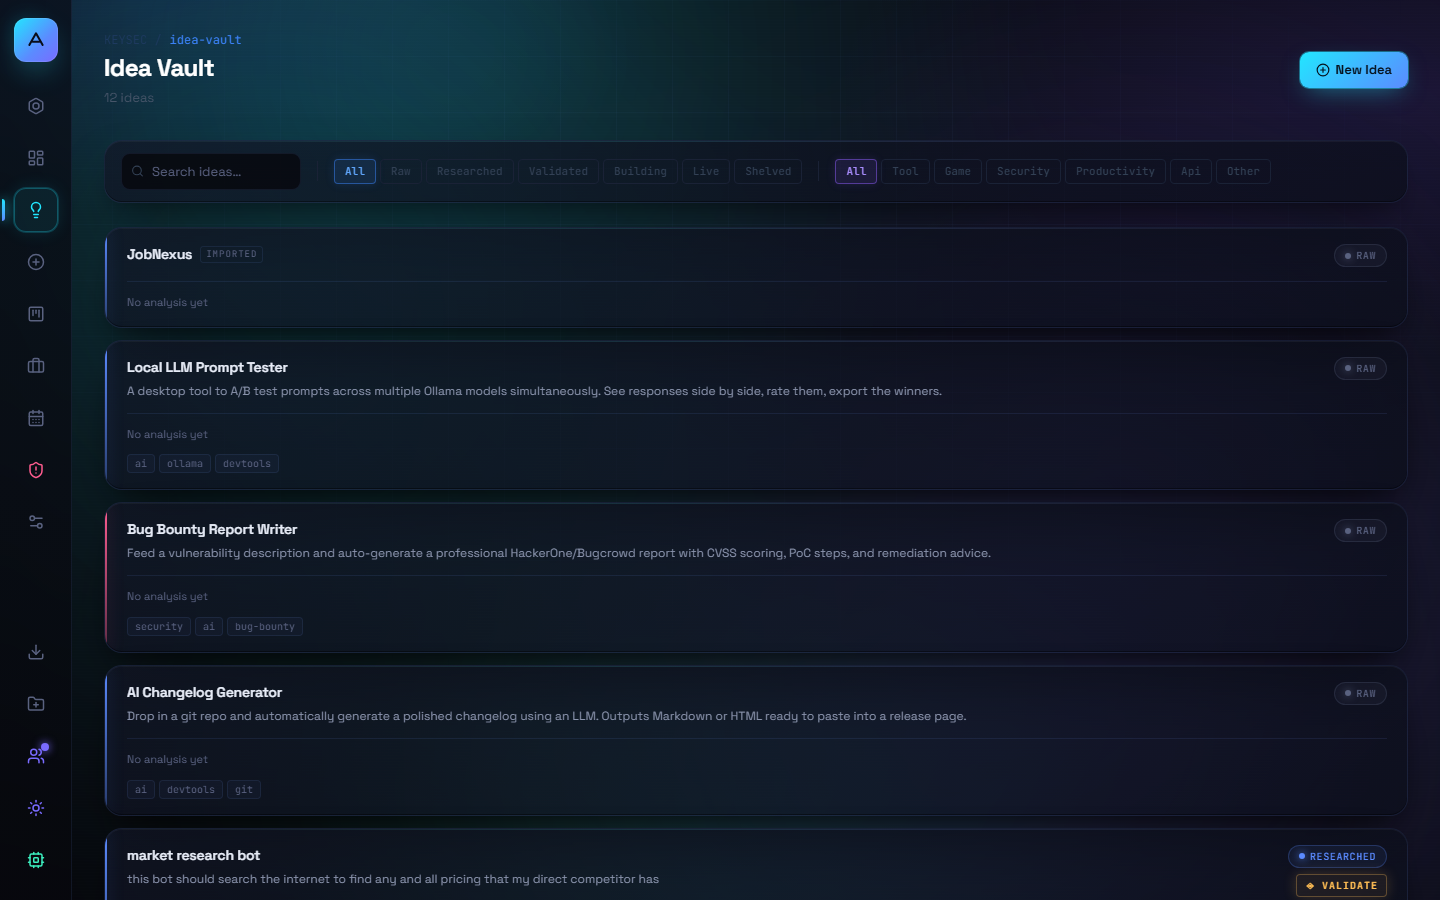Click devtools tag on Local LLM Prompt Tester
Image resolution: width=1440 pixels, height=900 pixels.
[x=247, y=464]
